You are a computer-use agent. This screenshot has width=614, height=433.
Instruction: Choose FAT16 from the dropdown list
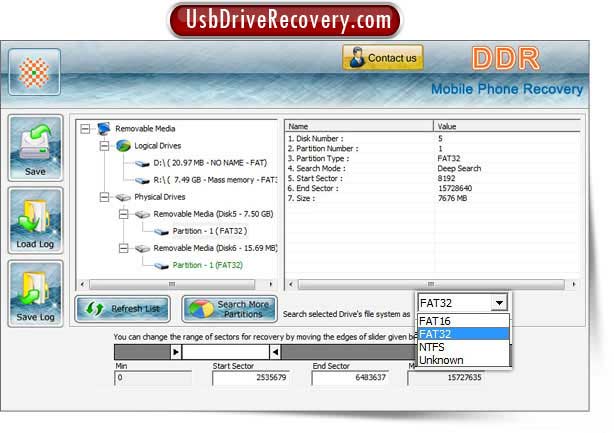point(435,321)
